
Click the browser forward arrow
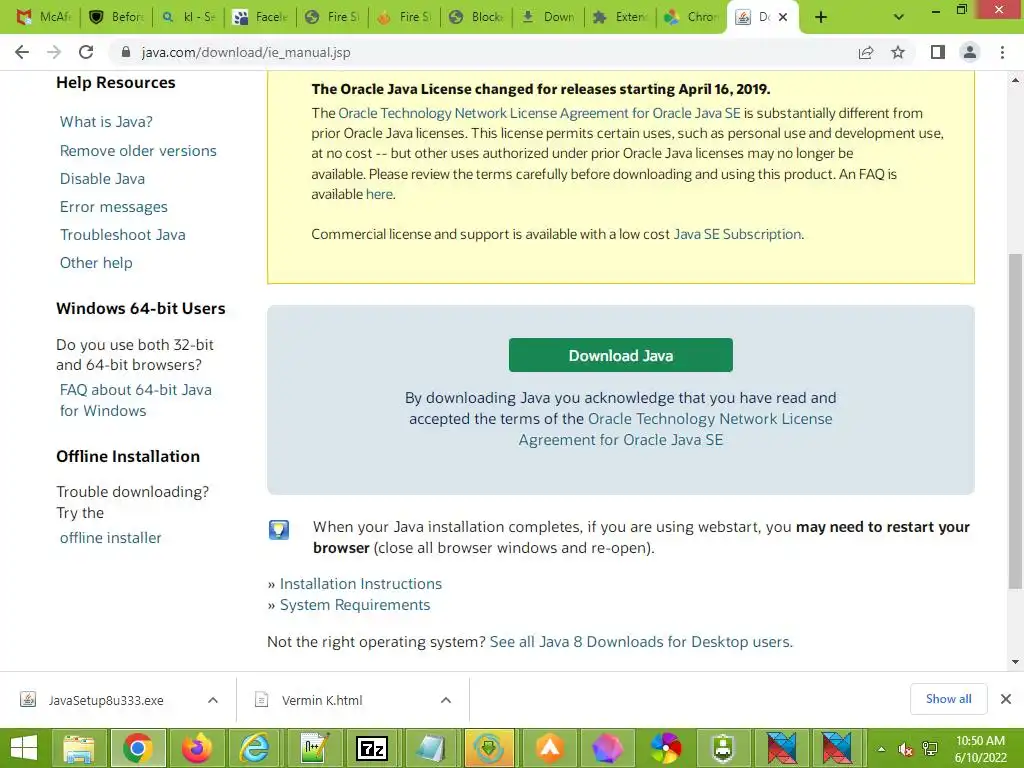pyautogui.click(x=54, y=52)
